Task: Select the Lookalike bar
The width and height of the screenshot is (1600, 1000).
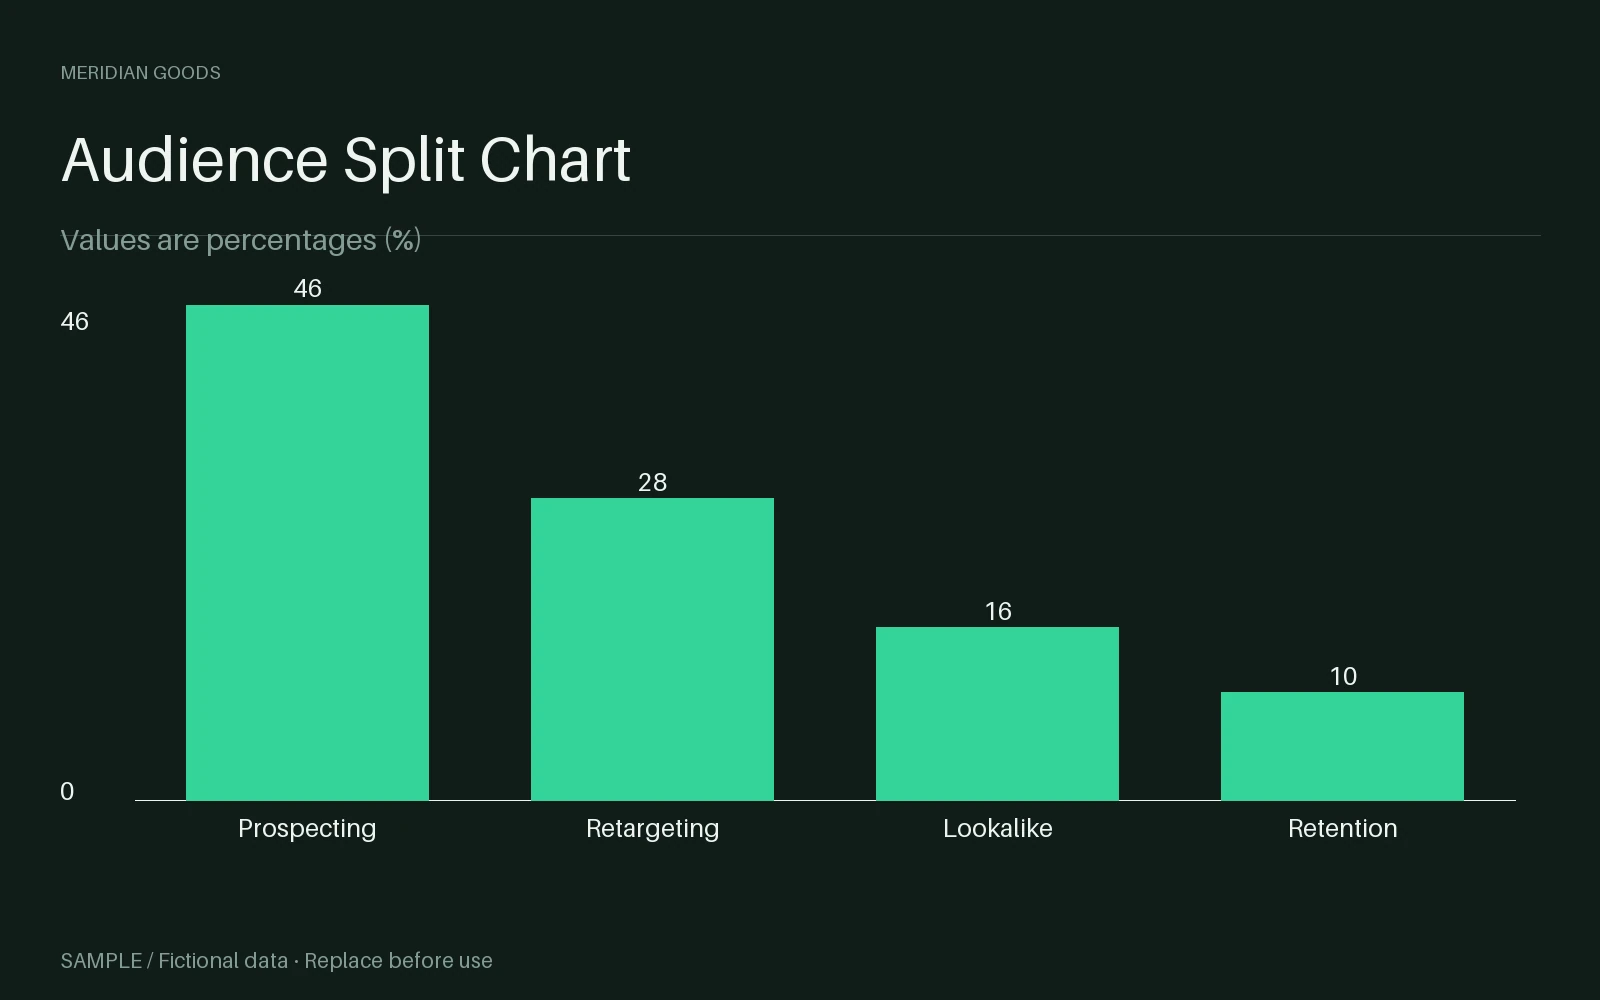Action: (x=997, y=713)
